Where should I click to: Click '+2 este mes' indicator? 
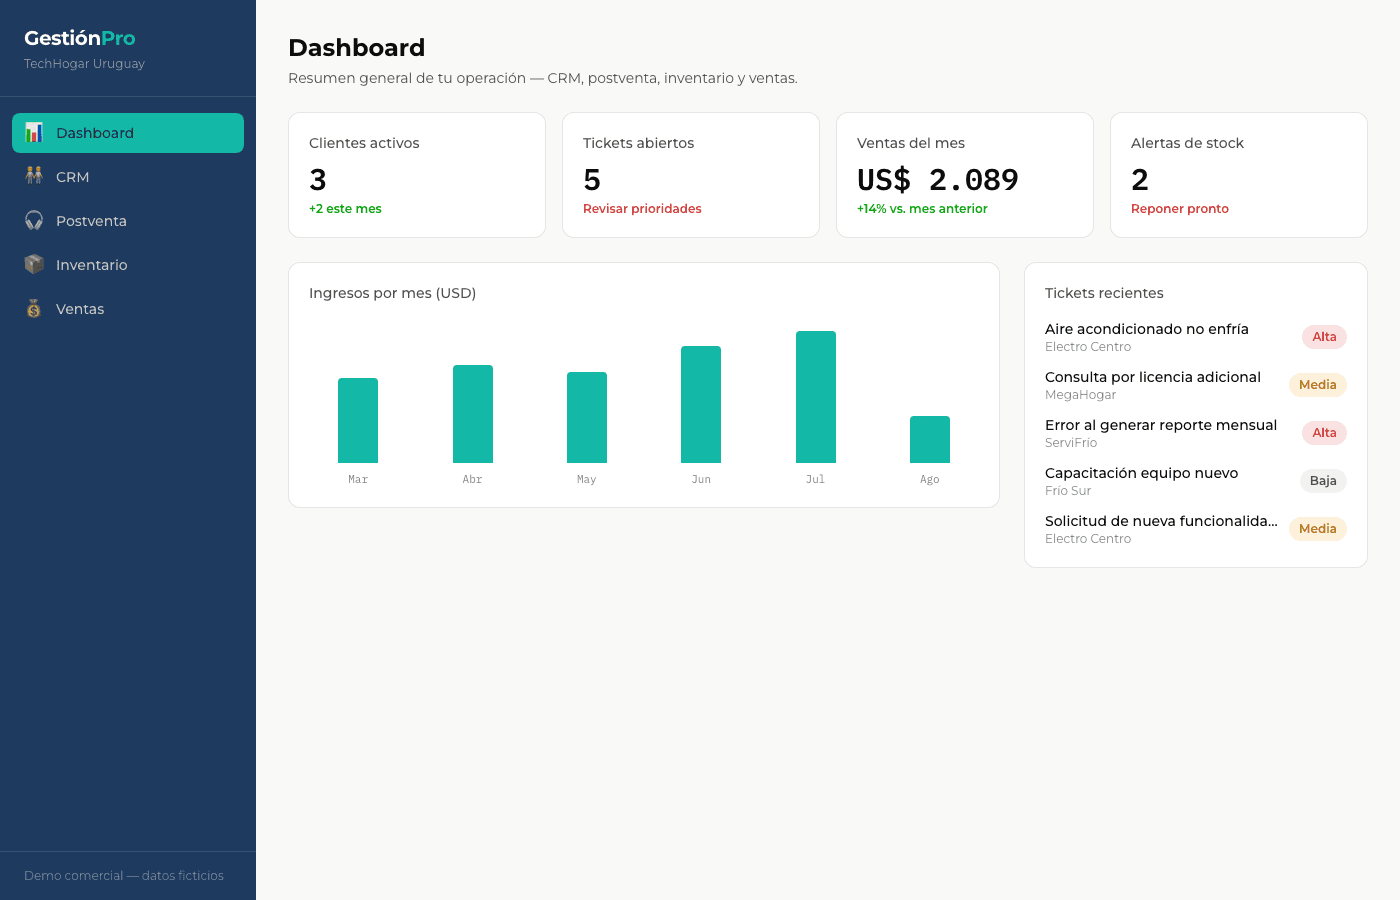point(345,209)
